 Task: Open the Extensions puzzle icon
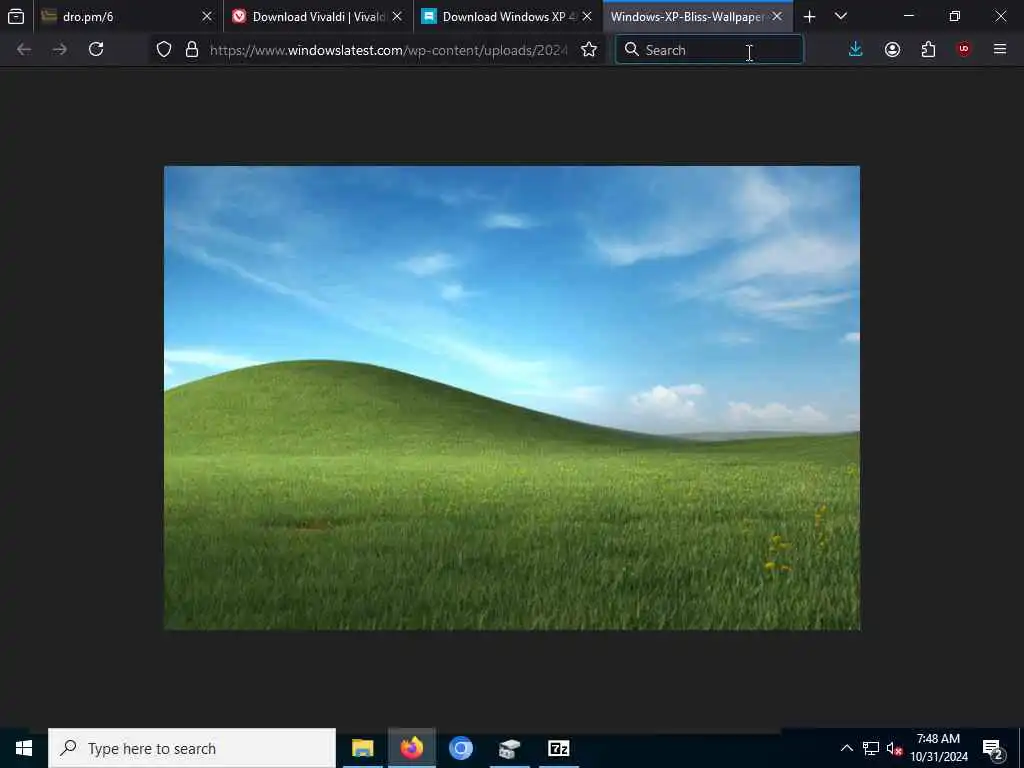click(928, 50)
